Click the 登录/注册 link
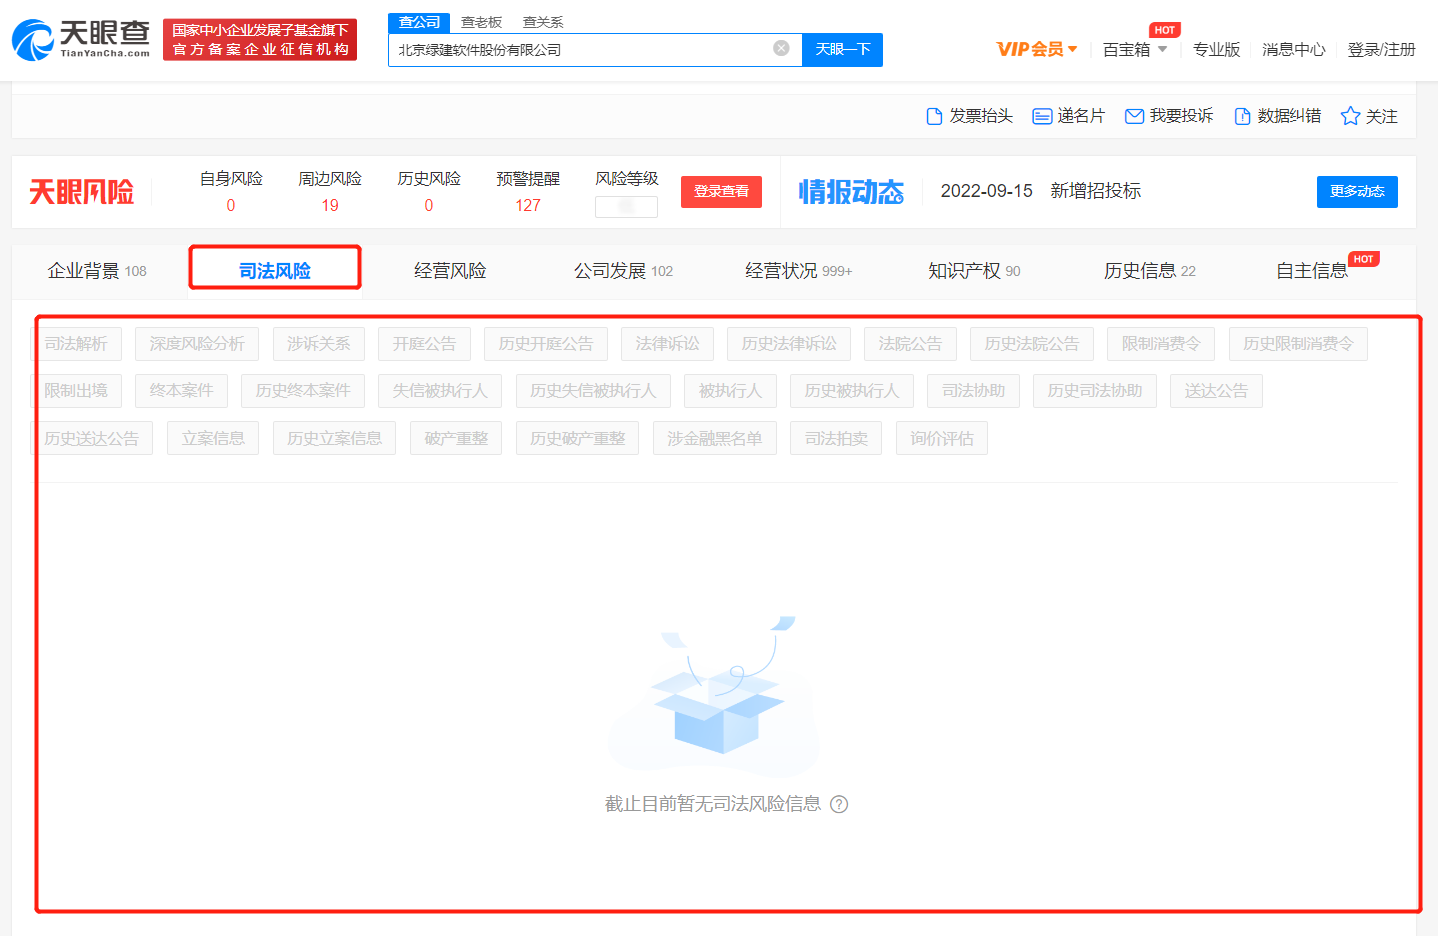The height and width of the screenshot is (936, 1438). (1381, 49)
